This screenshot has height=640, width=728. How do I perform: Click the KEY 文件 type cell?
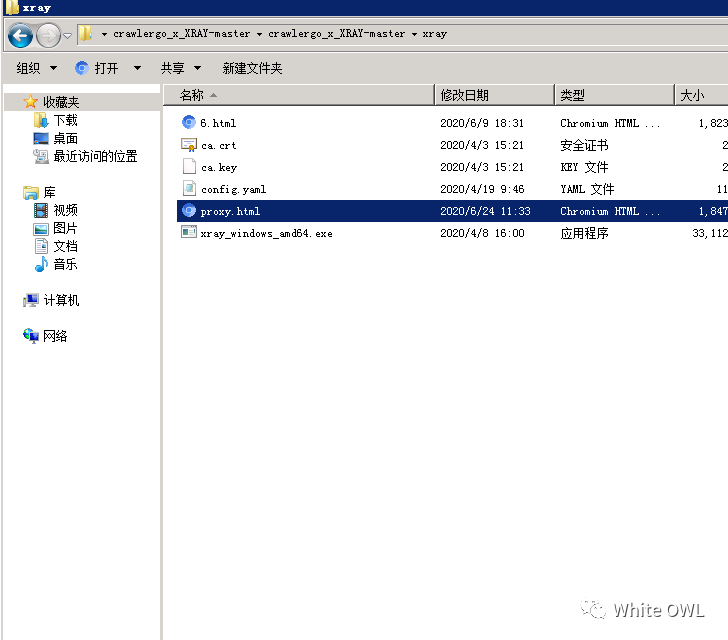tap(584, 167)
